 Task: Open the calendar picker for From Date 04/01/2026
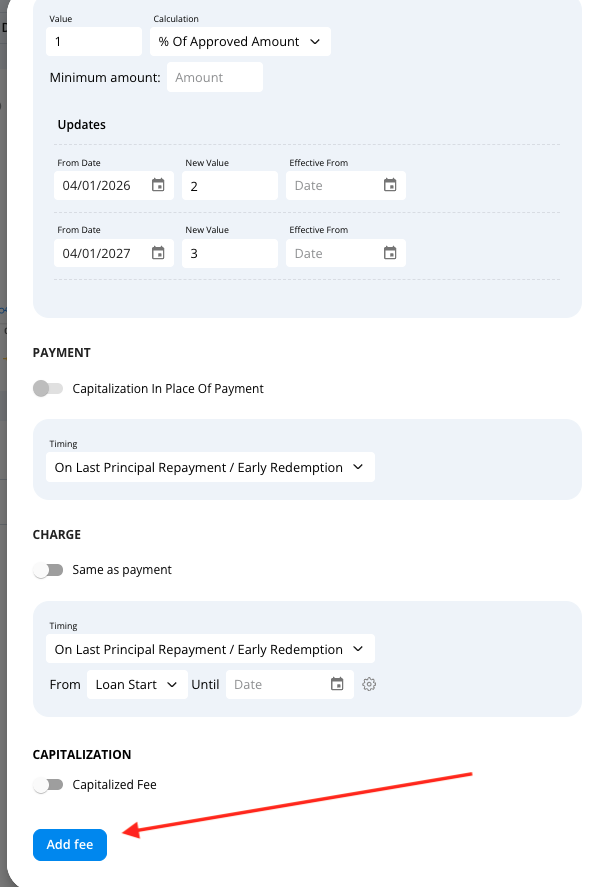(x=158, y=185)
